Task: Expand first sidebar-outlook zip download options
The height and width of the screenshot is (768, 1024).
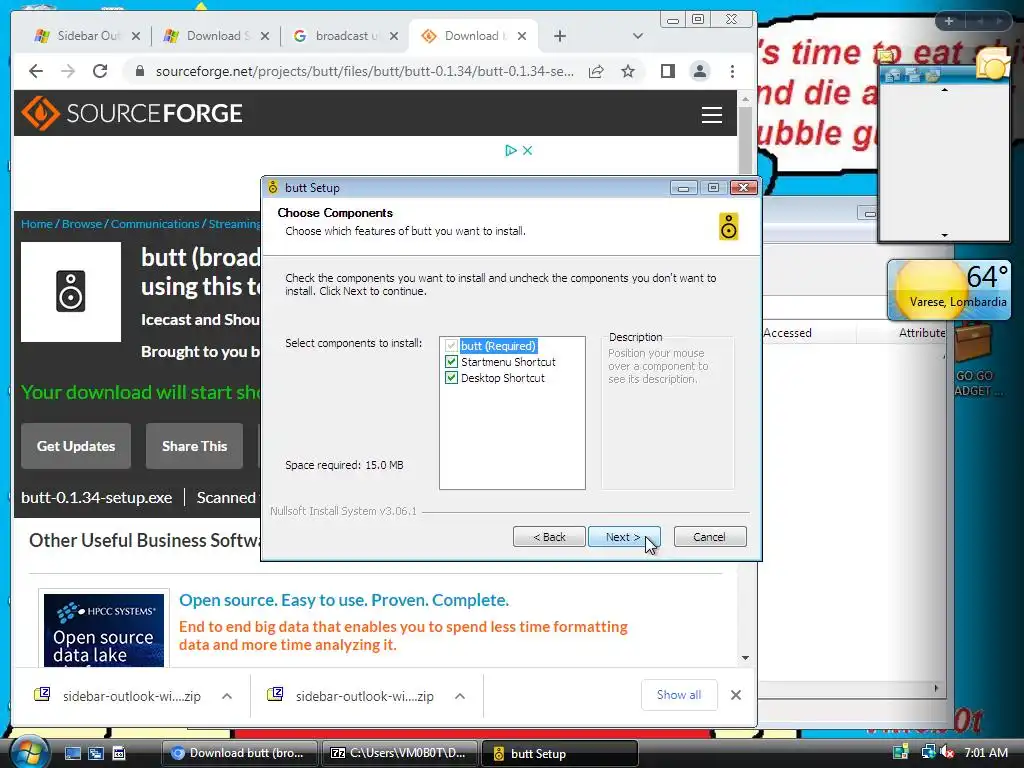Action: (227, 696)
